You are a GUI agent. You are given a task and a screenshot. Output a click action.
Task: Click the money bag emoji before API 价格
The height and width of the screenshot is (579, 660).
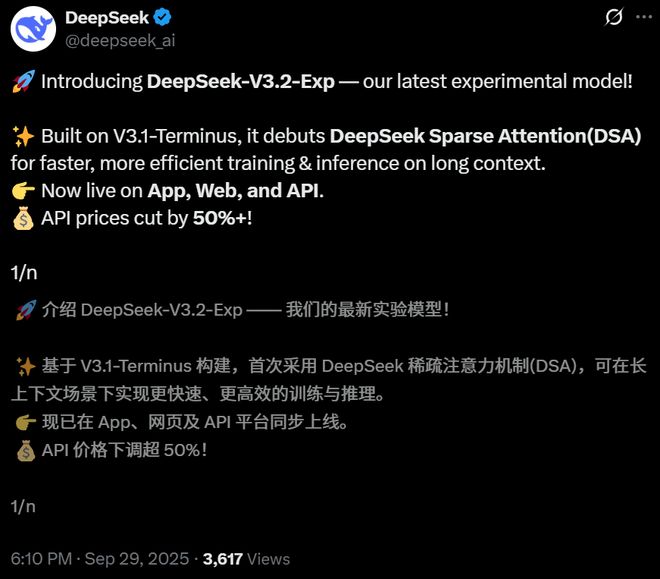pyautogui.click(x=26, y=450)
